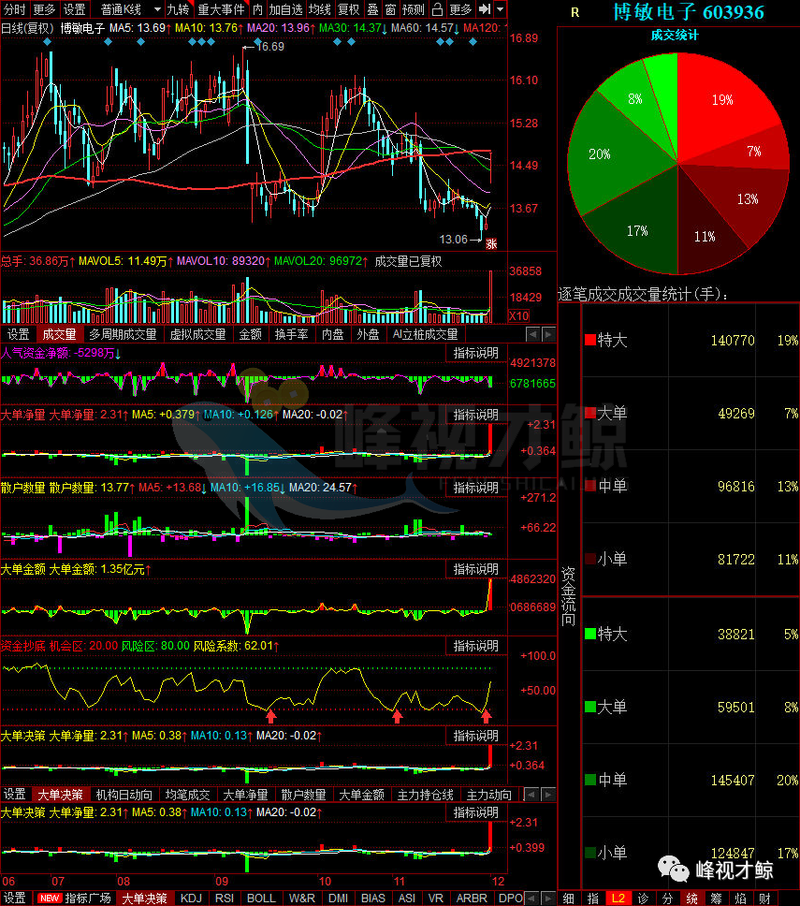Open 指标说明 for 资金抄底 panel
Image resolution: width=800 pixels, height=906 pixels.
[x=476, y=646]
